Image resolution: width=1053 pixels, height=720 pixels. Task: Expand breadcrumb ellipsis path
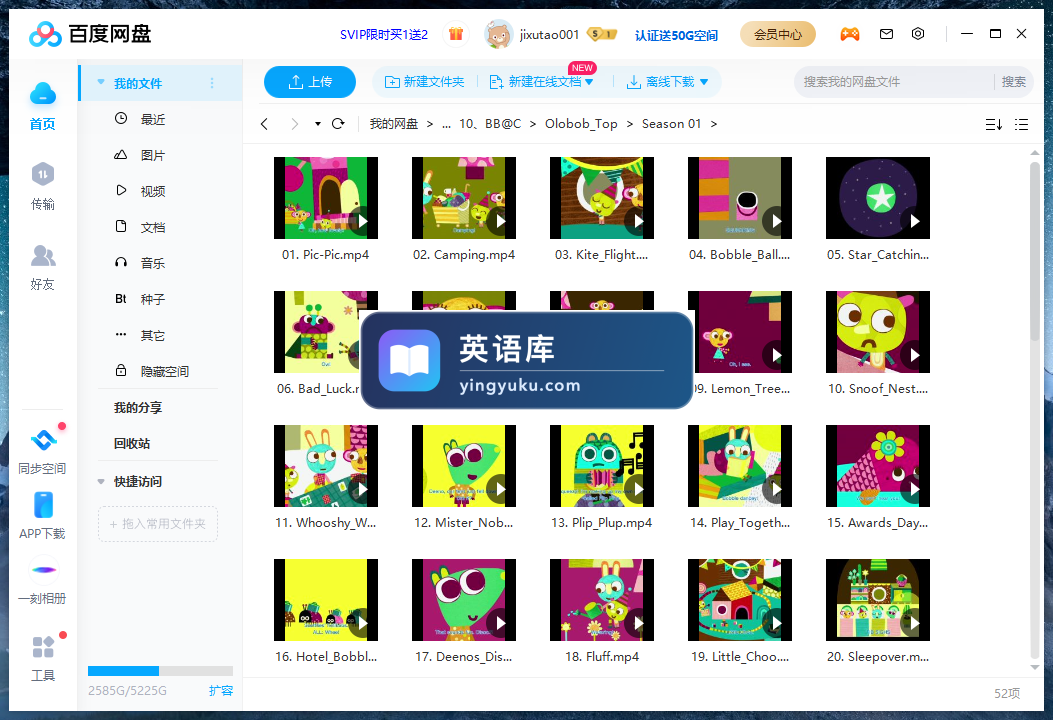point(447,124)
